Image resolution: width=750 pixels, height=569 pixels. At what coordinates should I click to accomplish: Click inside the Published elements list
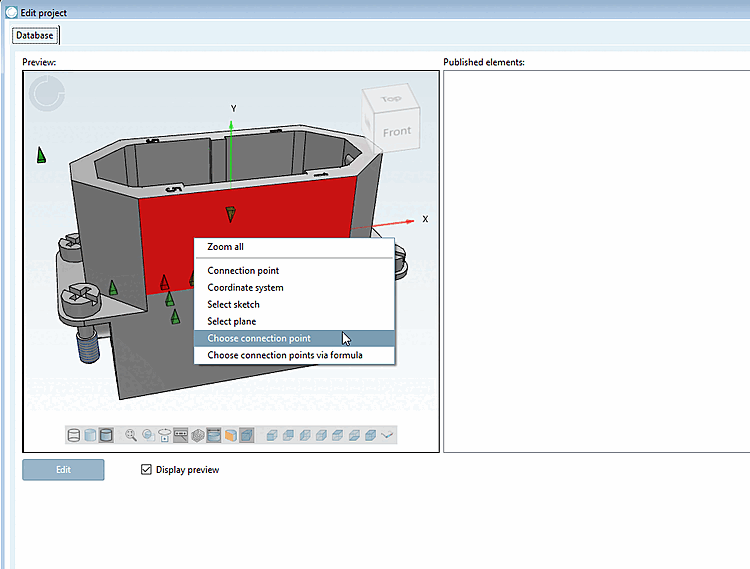[595, 260]
